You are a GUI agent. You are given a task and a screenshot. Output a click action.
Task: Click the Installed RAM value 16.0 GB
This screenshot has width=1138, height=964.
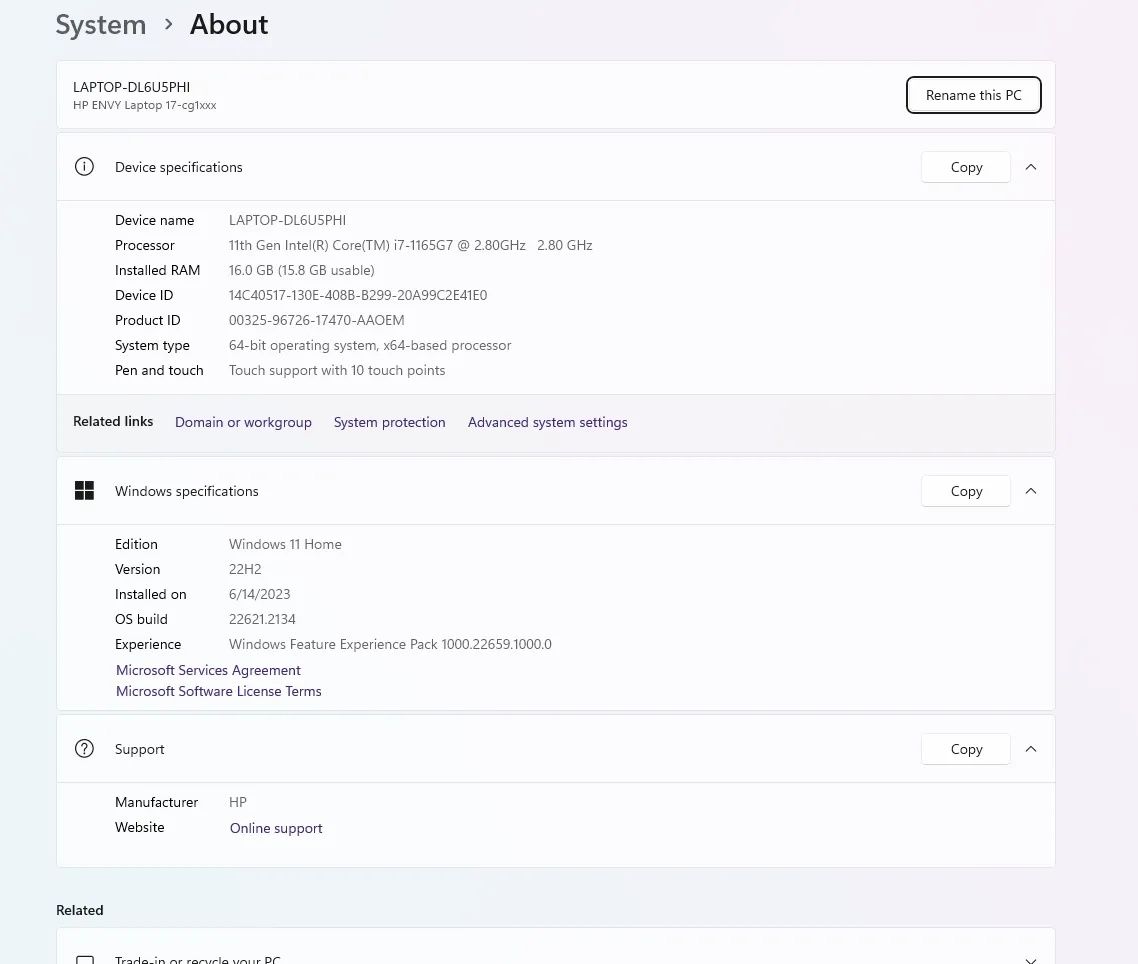click(x=301, y=270)
